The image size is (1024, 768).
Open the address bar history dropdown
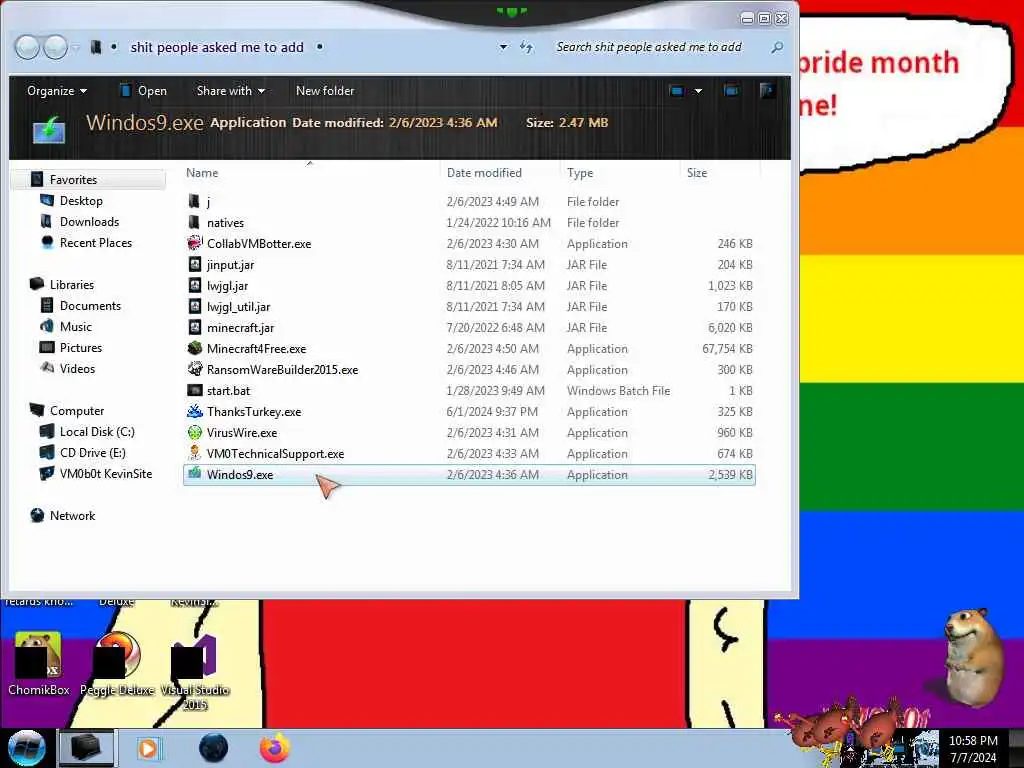(x=503, y=47)
